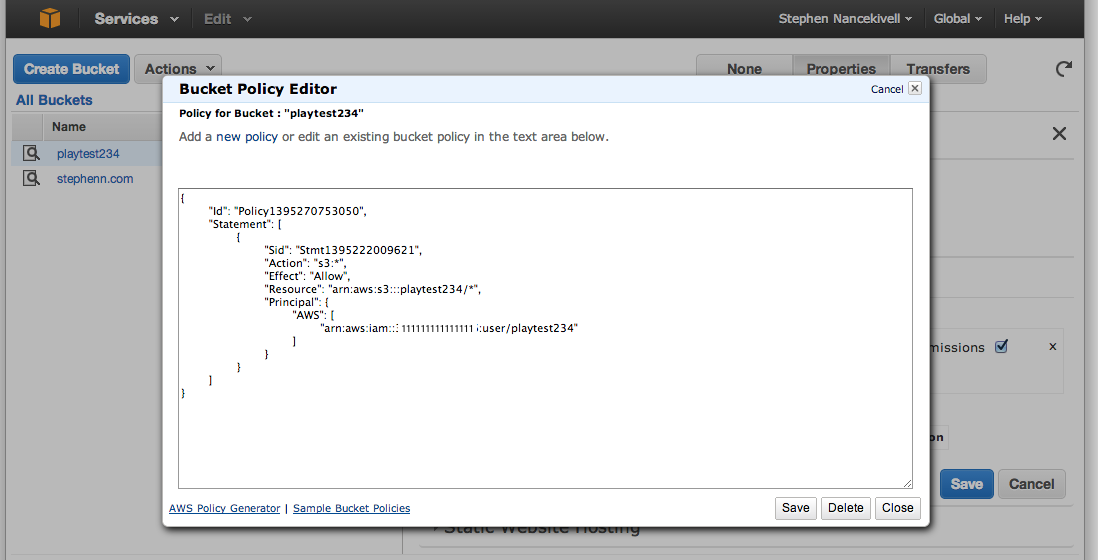Click inside the bucket policy text area

[x=545, y=338]
